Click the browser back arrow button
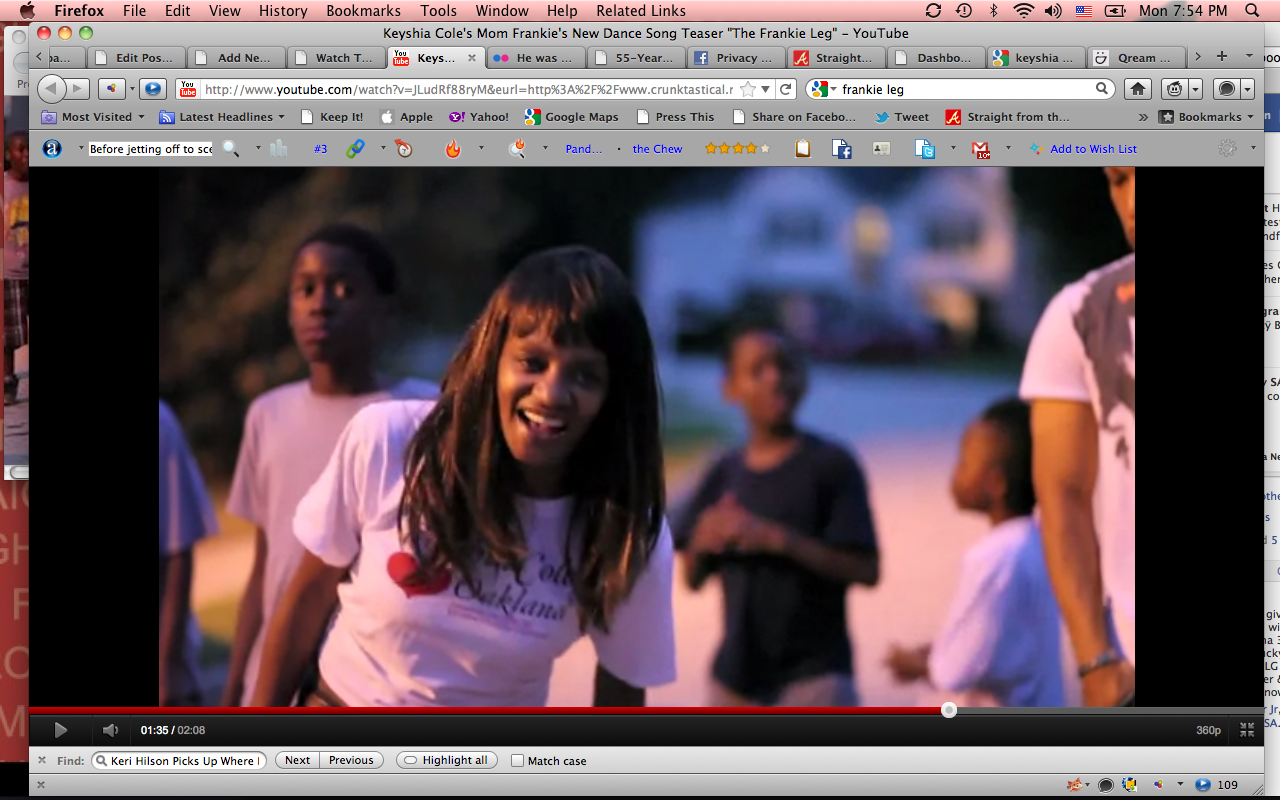1280x800 pixels. tap(53, 89)
